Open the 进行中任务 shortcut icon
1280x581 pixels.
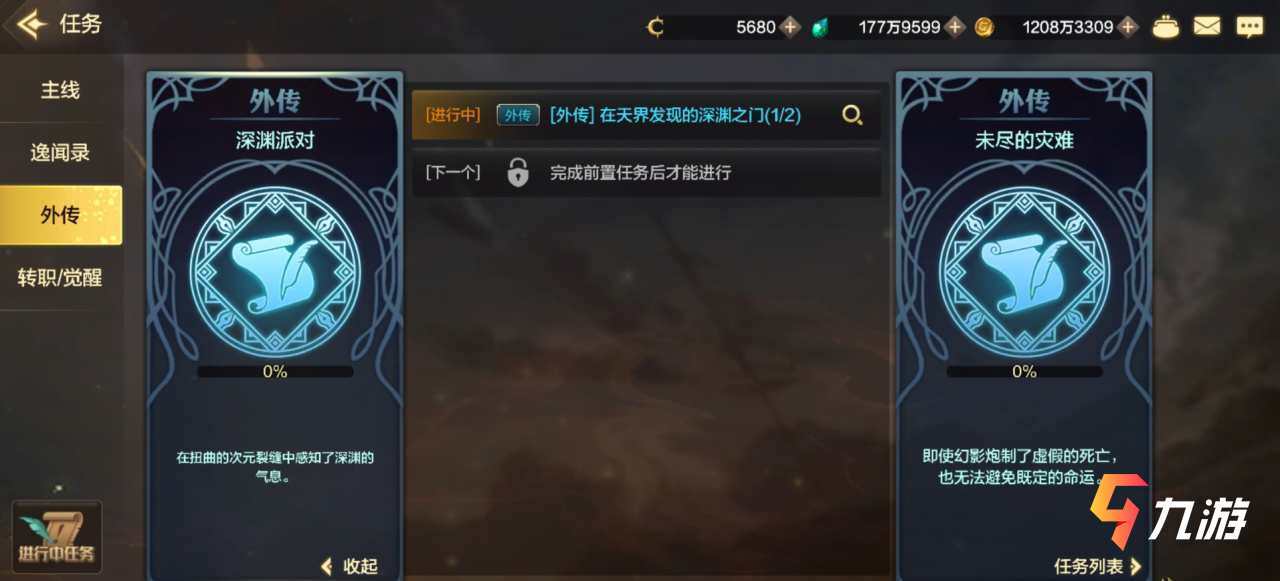(x=57, y=536)
